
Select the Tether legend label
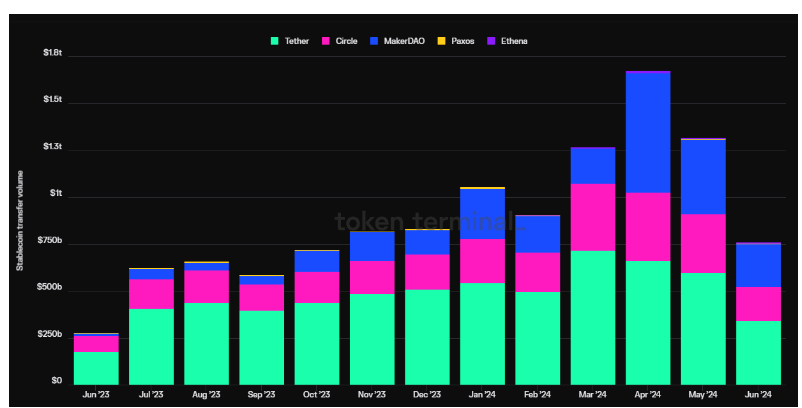[297, 41]
